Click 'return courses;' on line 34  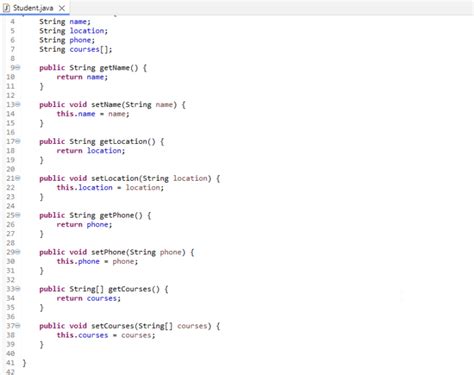(89, 298)
